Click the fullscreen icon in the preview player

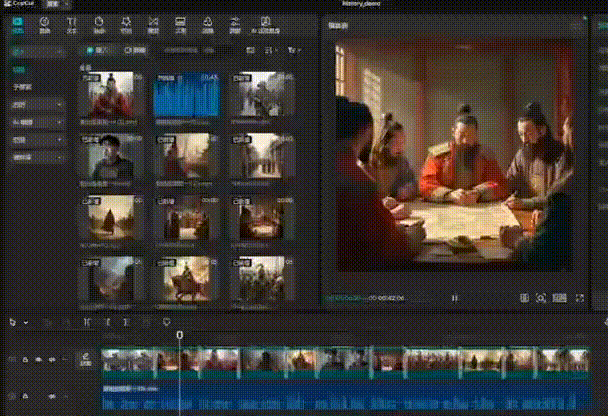580,297
